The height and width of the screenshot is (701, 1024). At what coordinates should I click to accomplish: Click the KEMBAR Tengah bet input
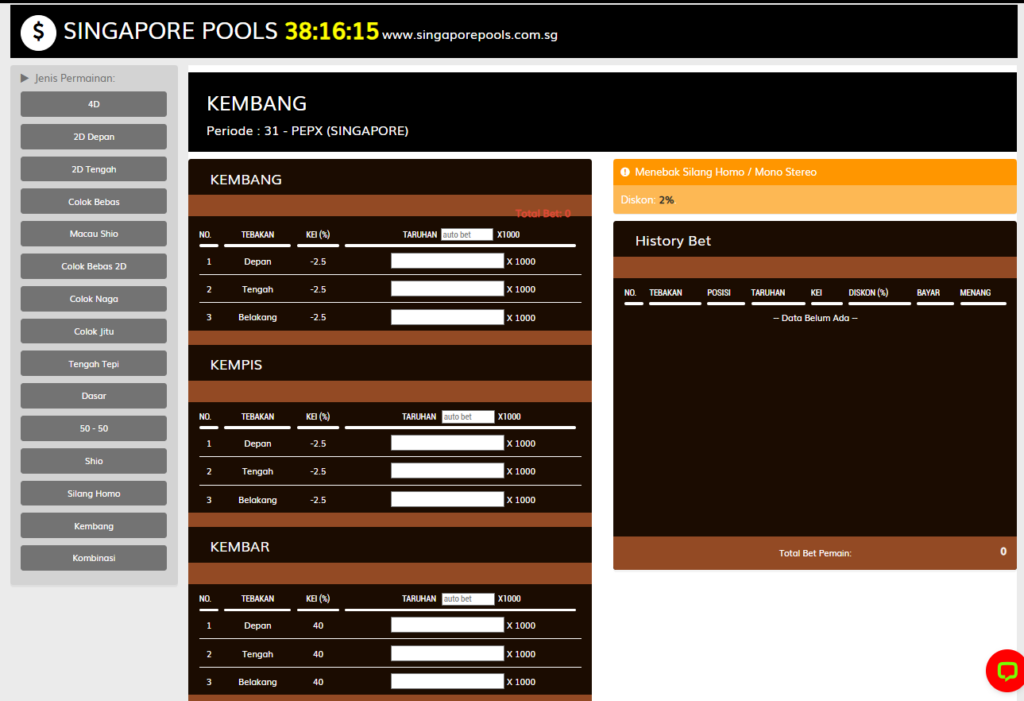pos(447,653)
